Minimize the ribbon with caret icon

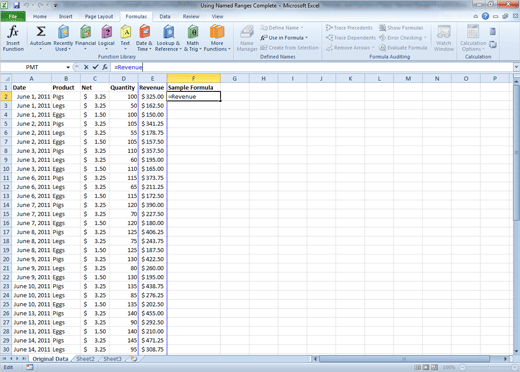click(476, 16)
